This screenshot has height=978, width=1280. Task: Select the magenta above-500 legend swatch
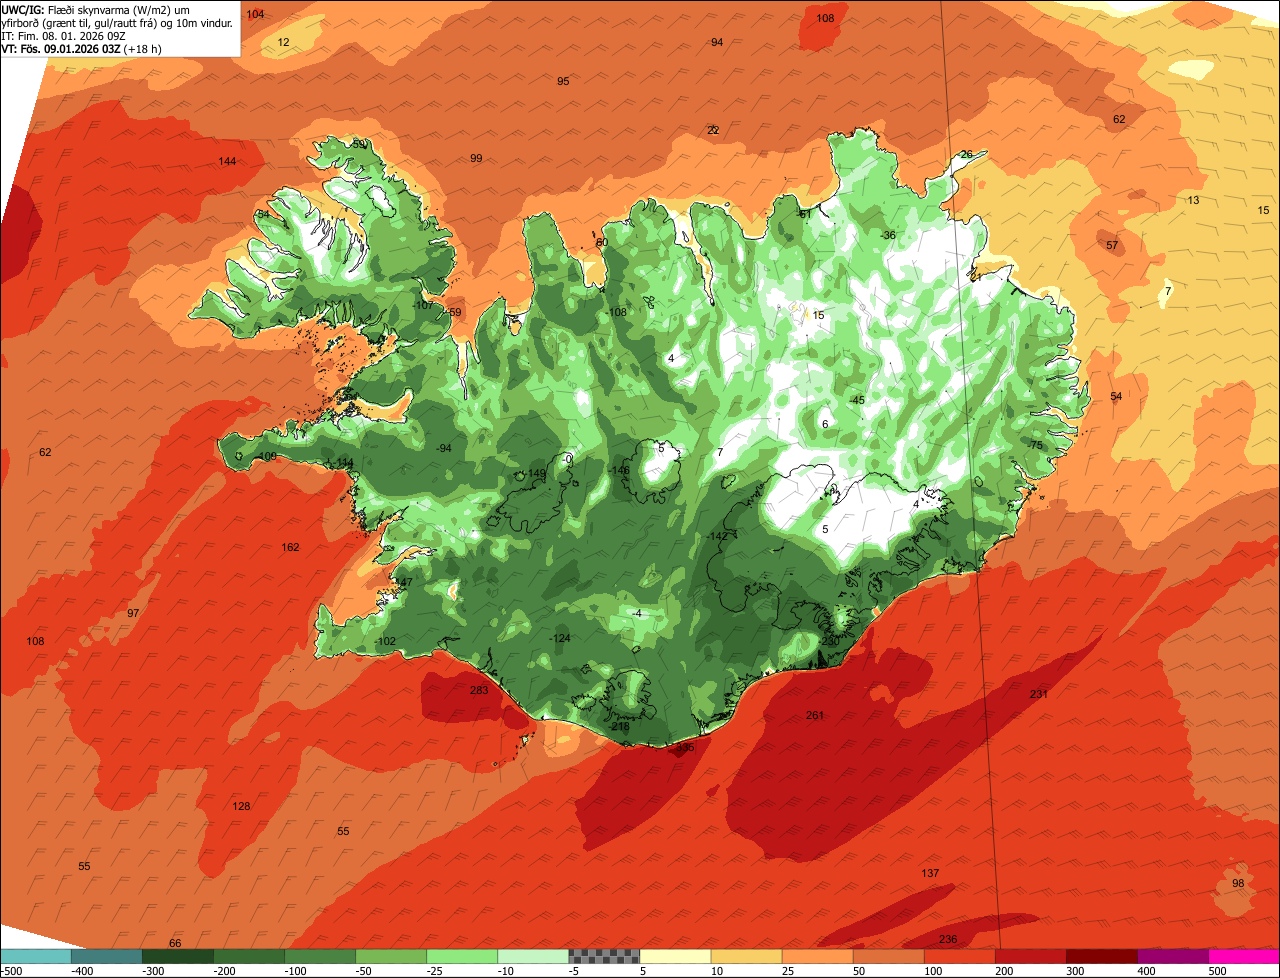1244,956
